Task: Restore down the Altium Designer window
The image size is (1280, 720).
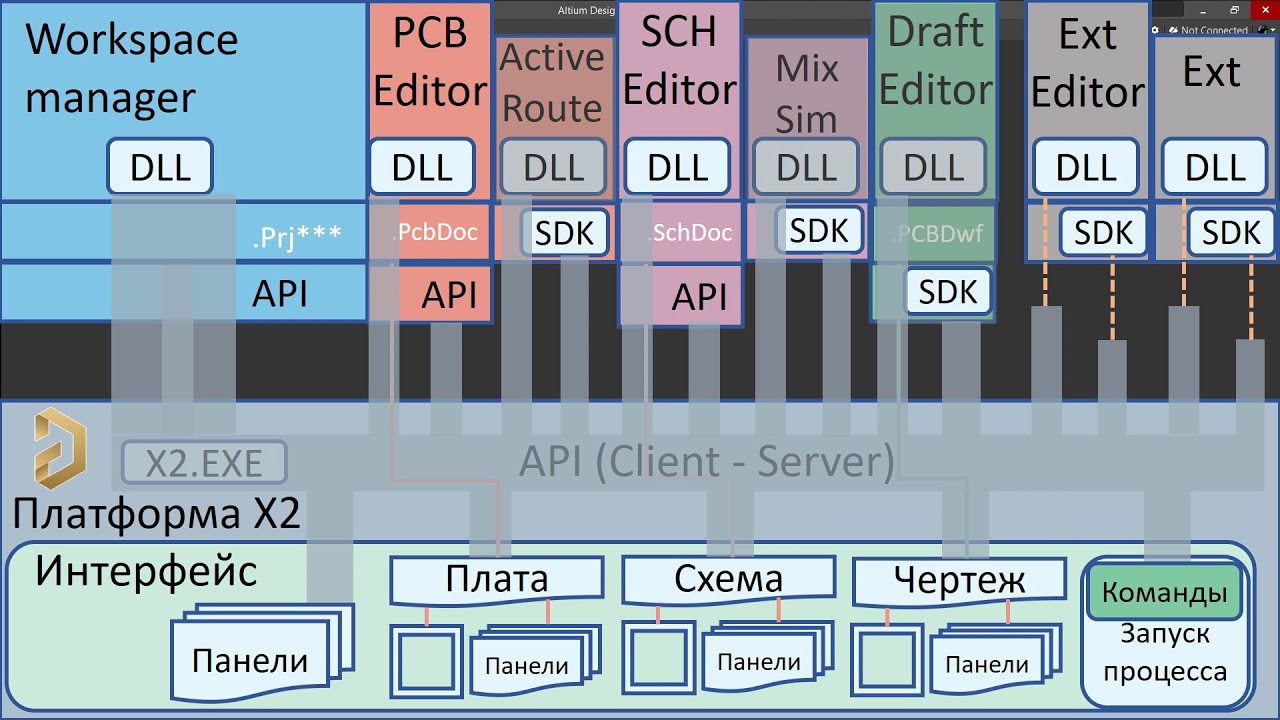Action: [x=1236, y=10]
